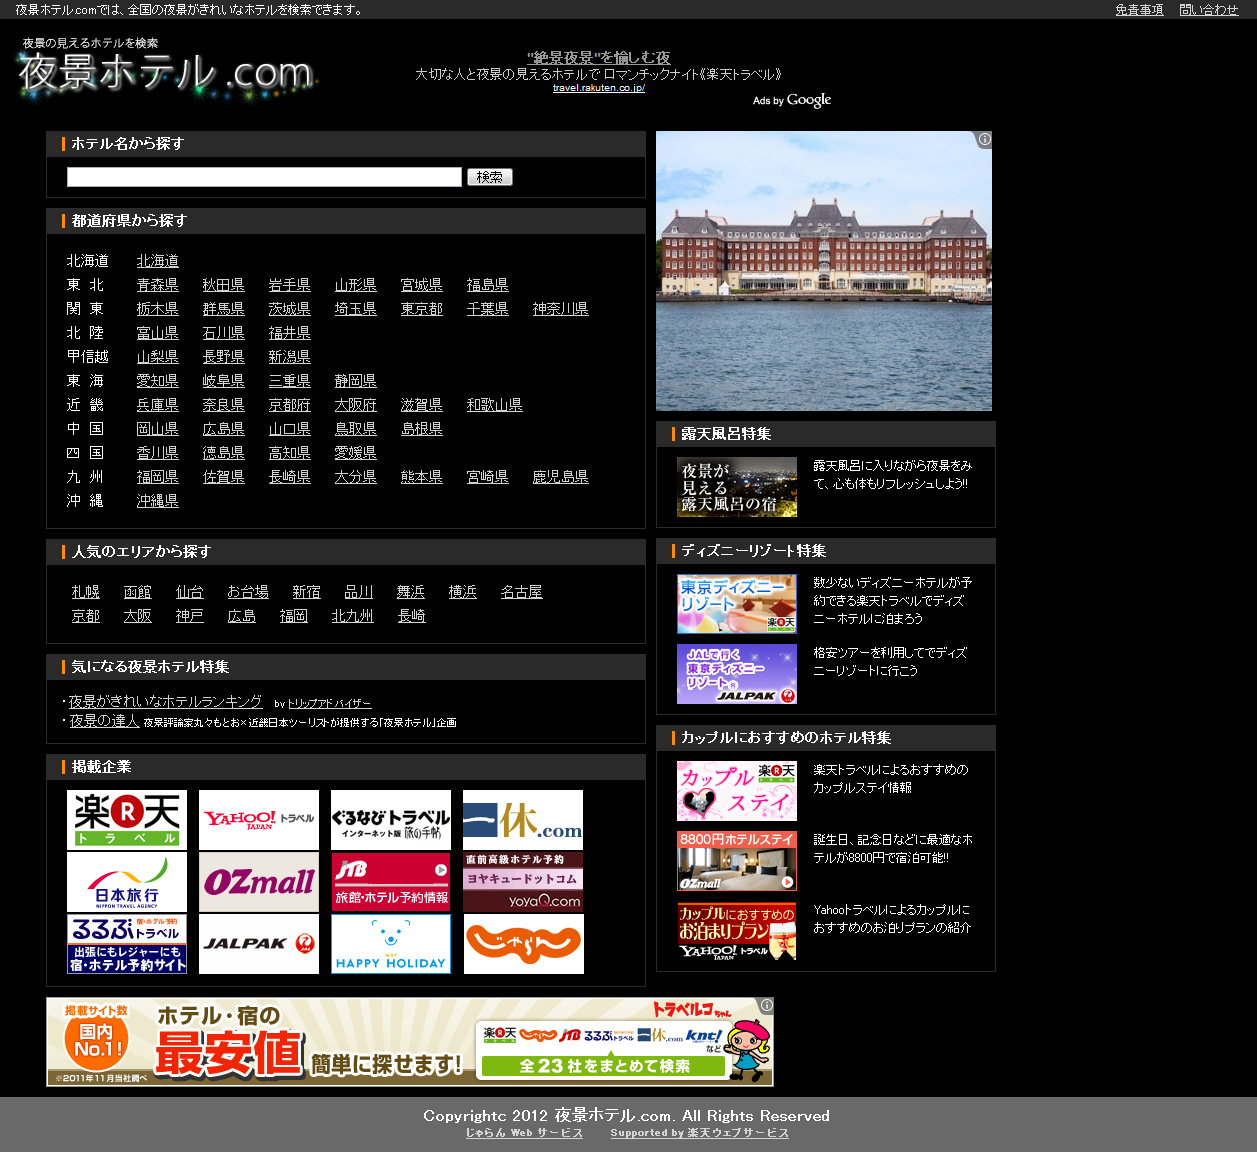Open the 舞浜 popular area link

411,592
